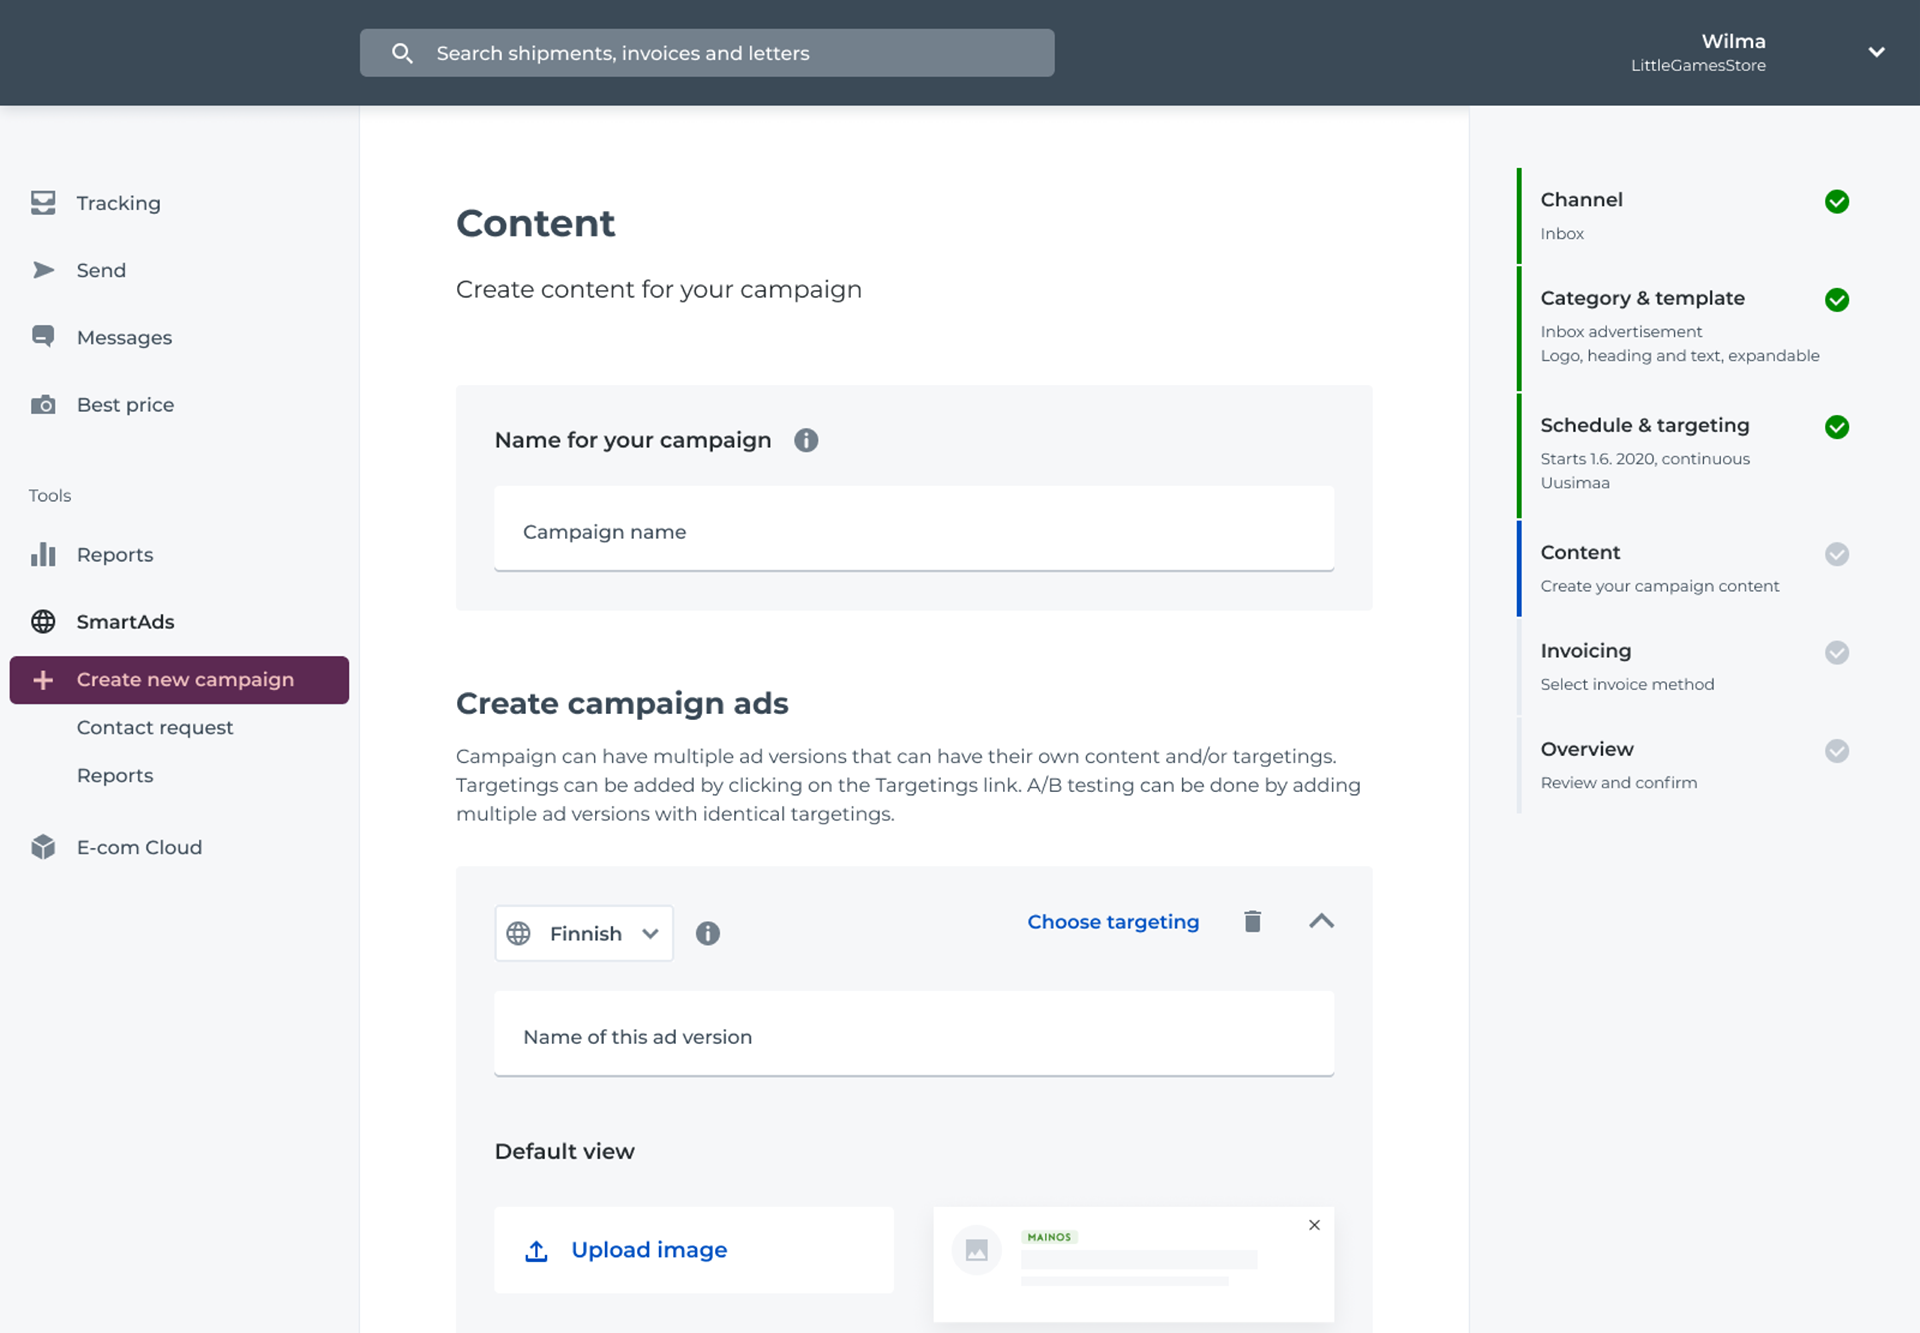Open Messages in the sidebar
1920x1333 pixels.
coord(124,338)
